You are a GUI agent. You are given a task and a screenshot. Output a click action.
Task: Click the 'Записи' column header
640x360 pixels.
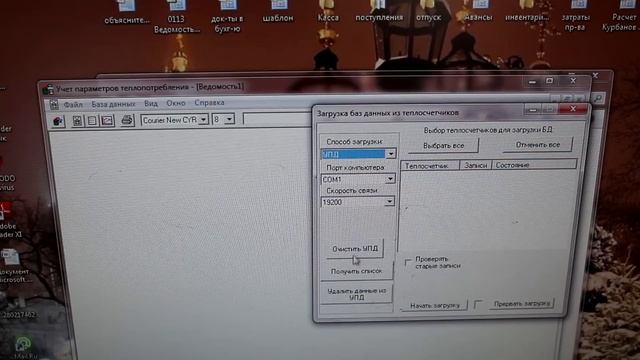[x=476, y=165]
